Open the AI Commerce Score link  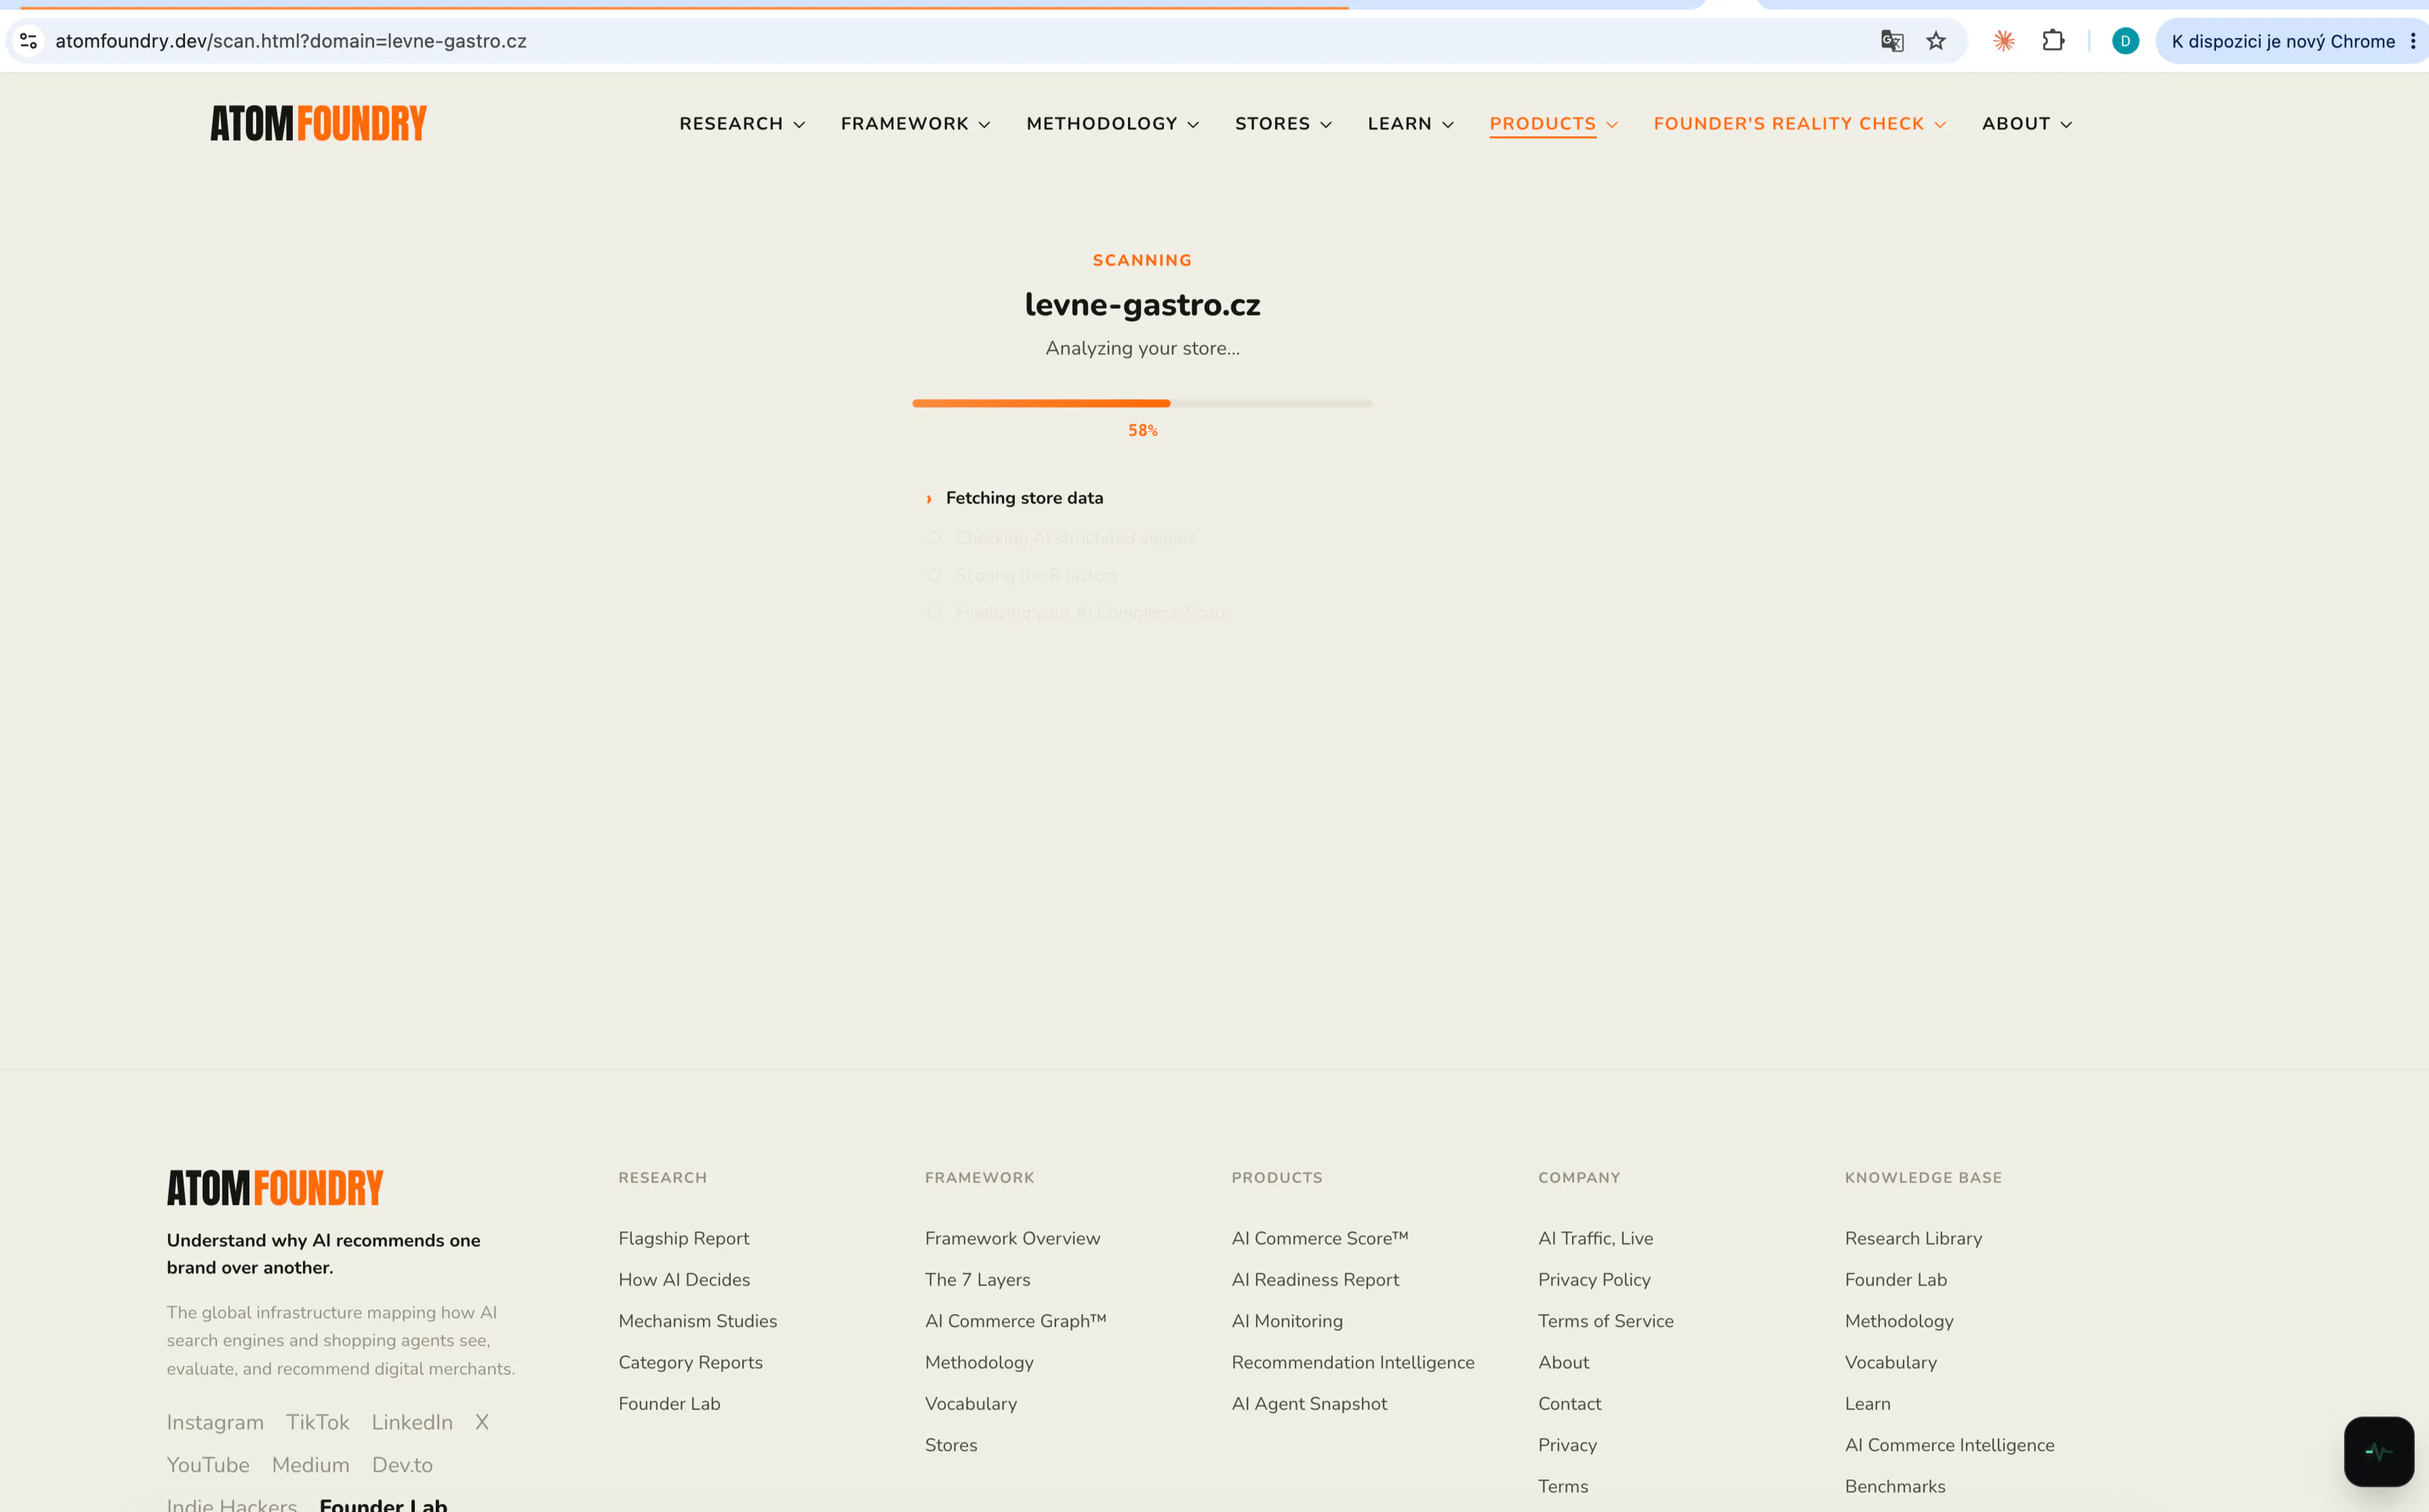tap(1319, 1238)
